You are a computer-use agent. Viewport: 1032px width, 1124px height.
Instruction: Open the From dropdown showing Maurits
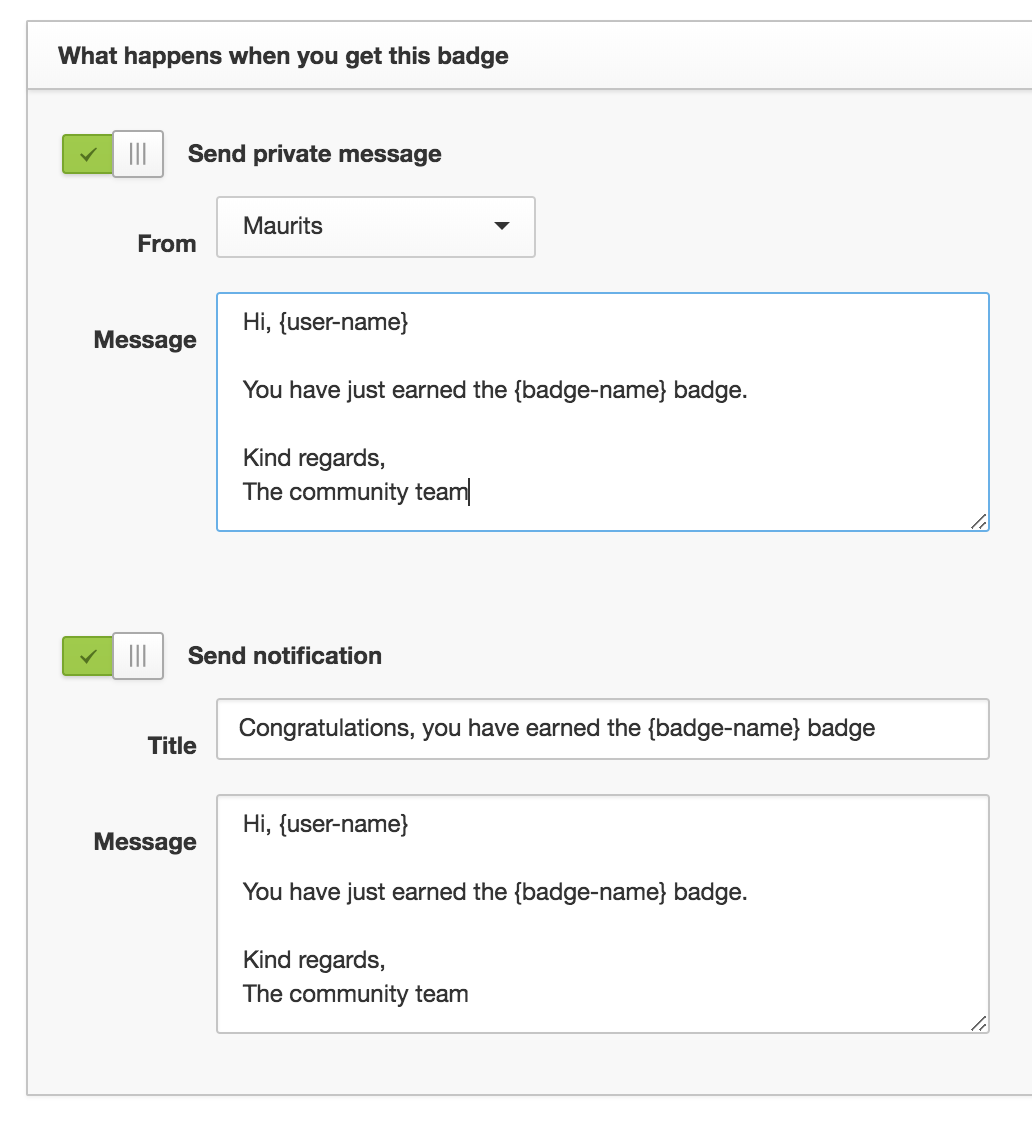[376, 227]
